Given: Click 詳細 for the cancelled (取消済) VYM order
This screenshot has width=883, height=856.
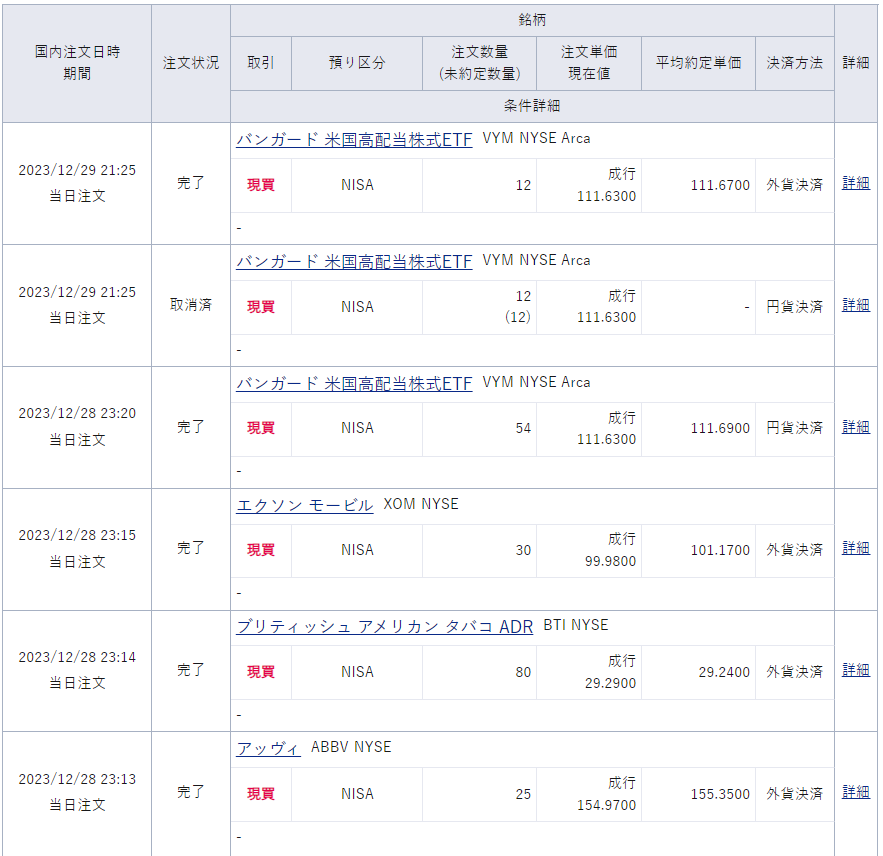Looking at the screenshot, I should point(856,305).
